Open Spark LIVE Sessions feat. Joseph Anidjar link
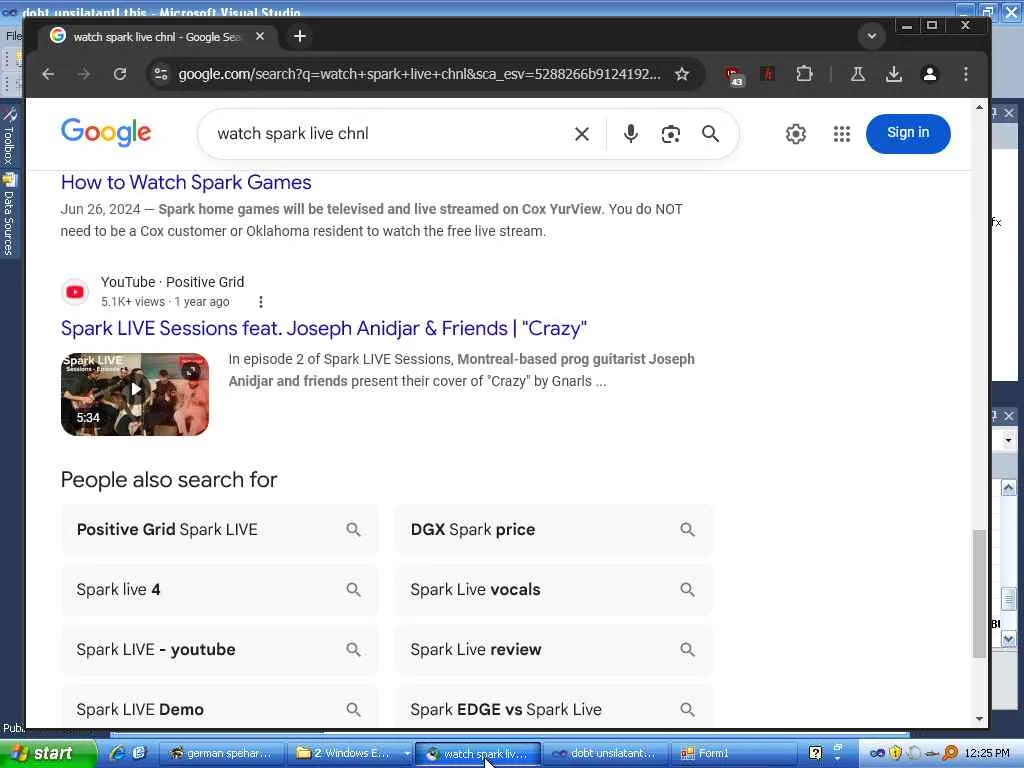This screenshot has width=1024, height=768. [x=324, y=328]
